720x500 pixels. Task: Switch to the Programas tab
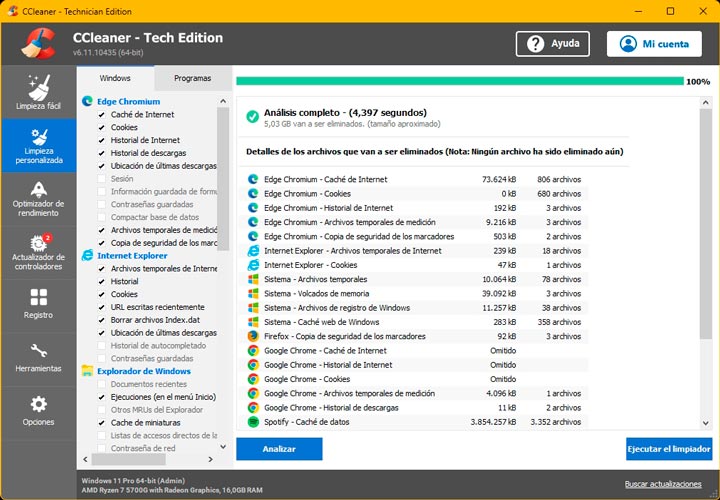[192, 78]
